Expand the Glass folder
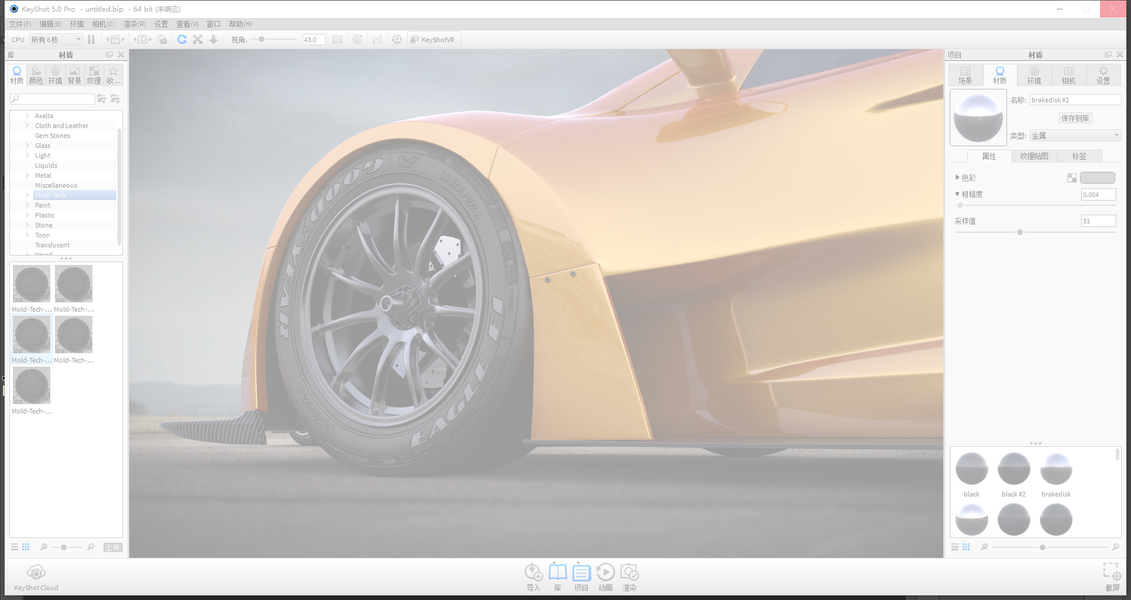1131x600 pixels. tap(27, 146)
